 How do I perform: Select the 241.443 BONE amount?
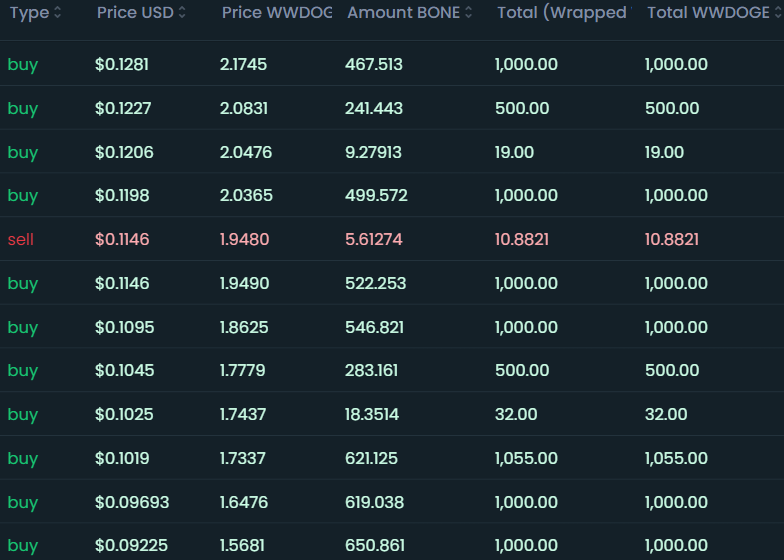[374, 108]
